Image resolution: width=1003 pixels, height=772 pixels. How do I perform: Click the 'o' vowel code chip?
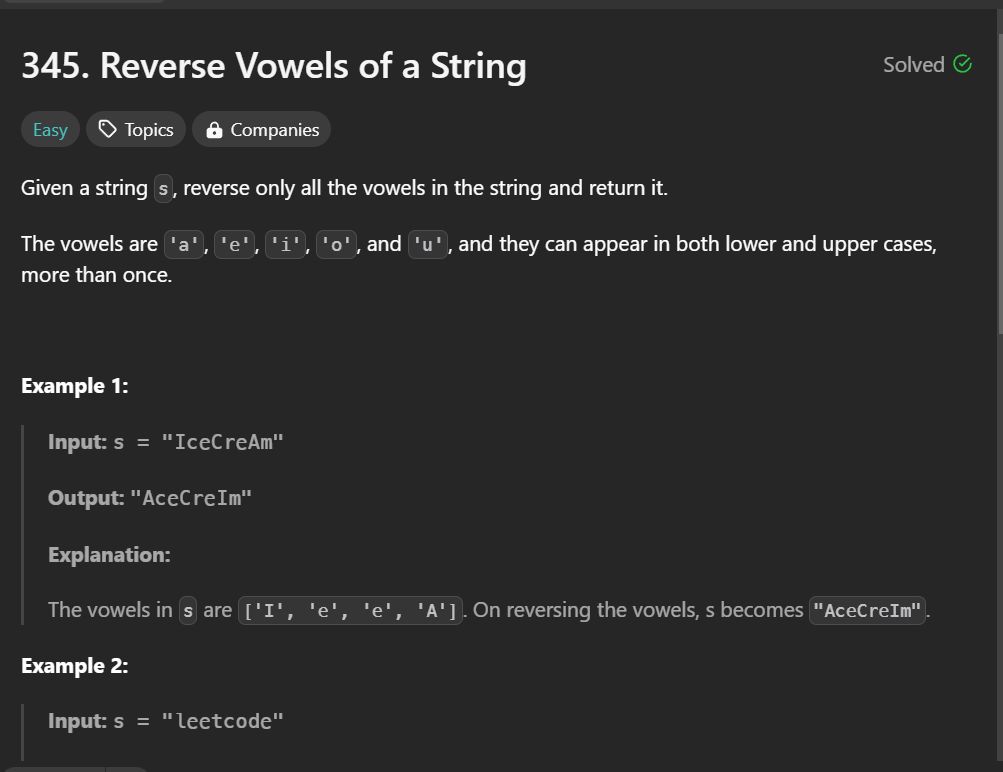pyautogui.click(x=336, y=244)
